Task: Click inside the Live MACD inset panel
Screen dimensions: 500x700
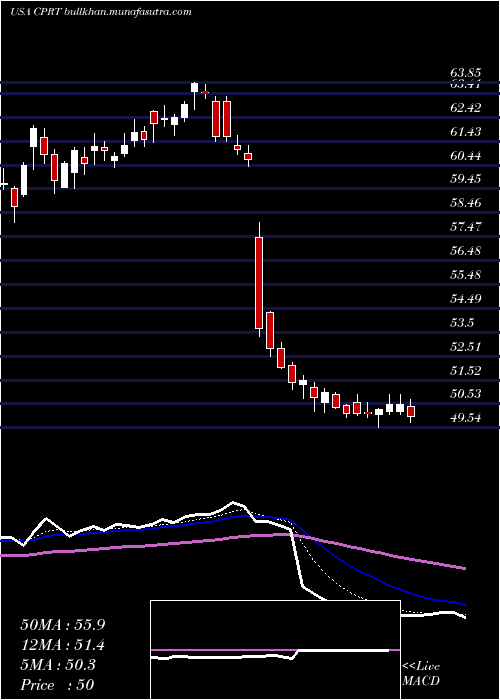Action: pyautogui.click(x=275, y=650)
